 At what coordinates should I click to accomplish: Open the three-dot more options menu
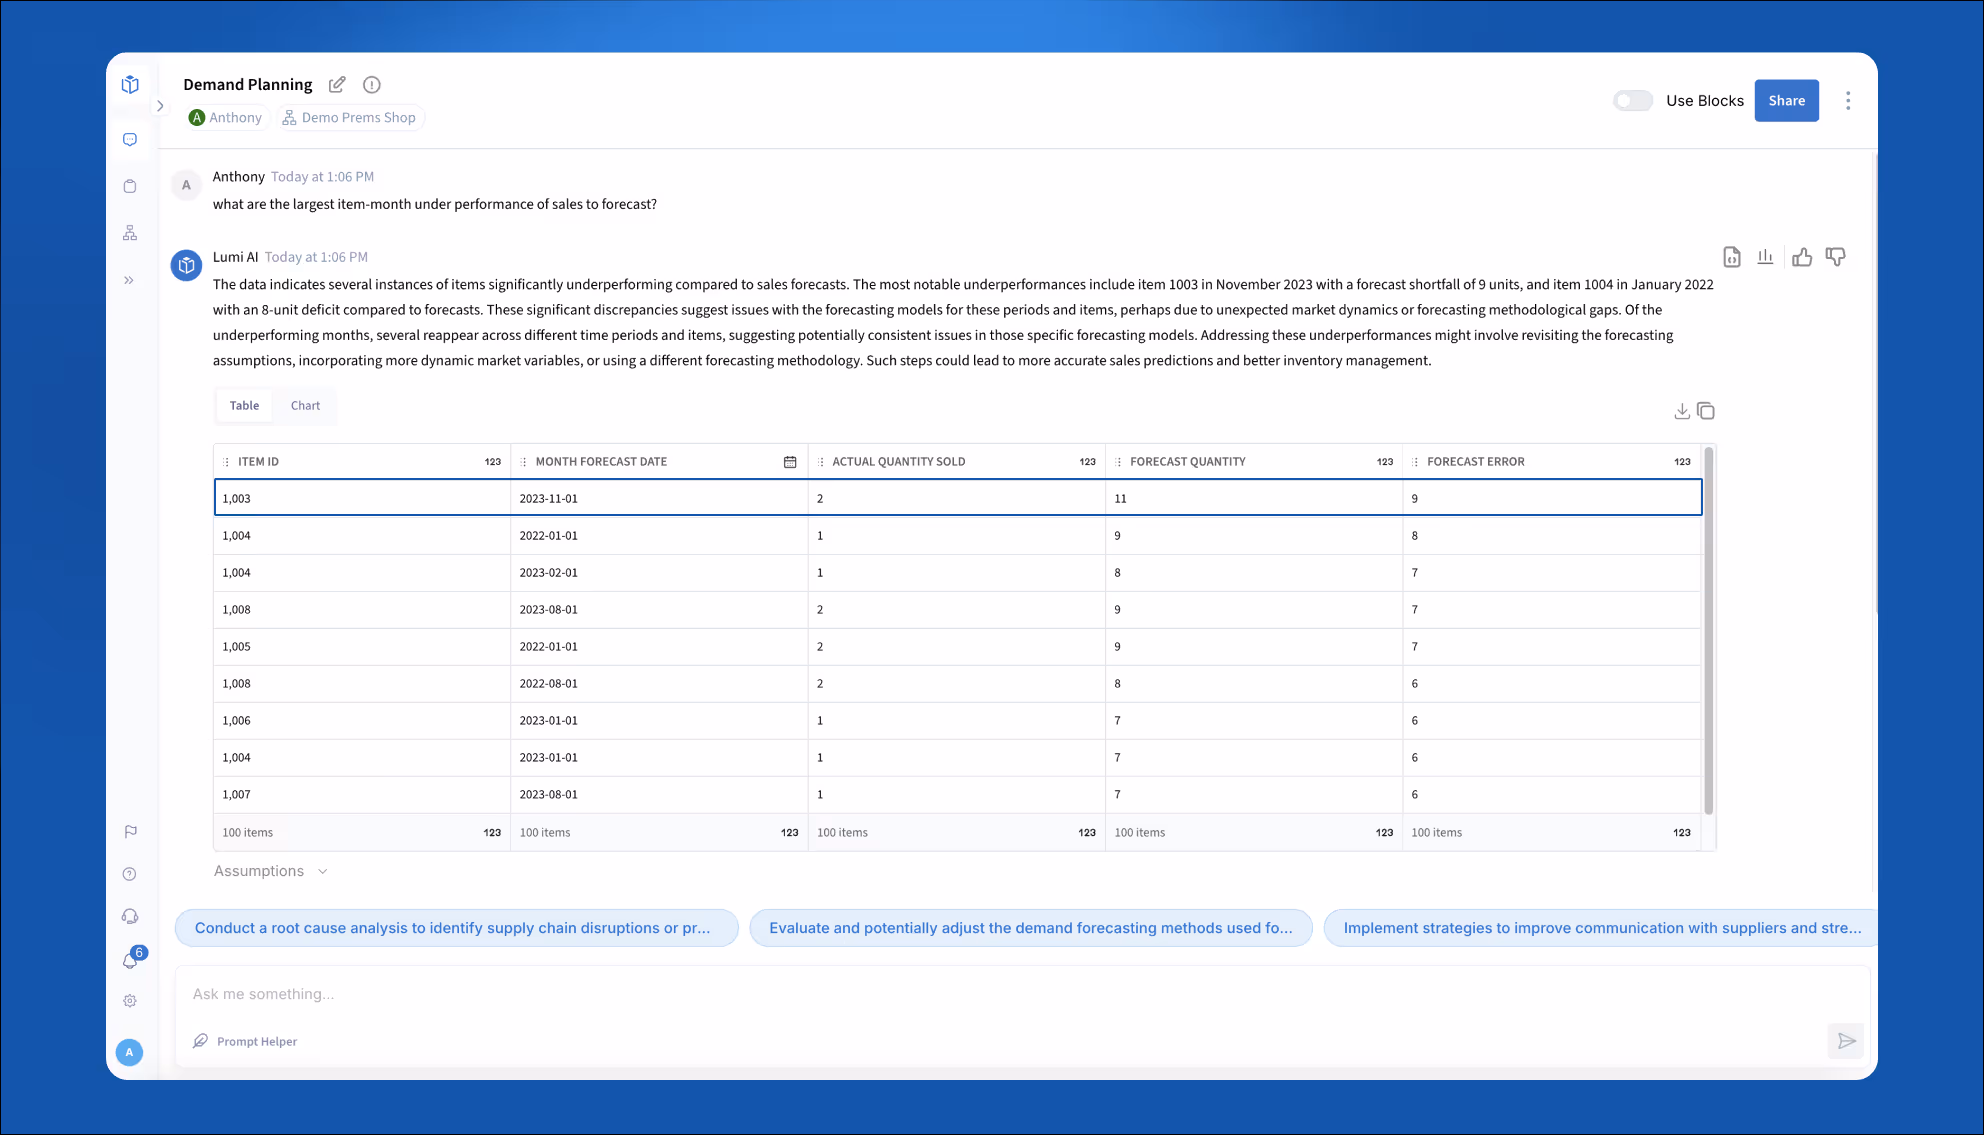(x=1848, y=101)
